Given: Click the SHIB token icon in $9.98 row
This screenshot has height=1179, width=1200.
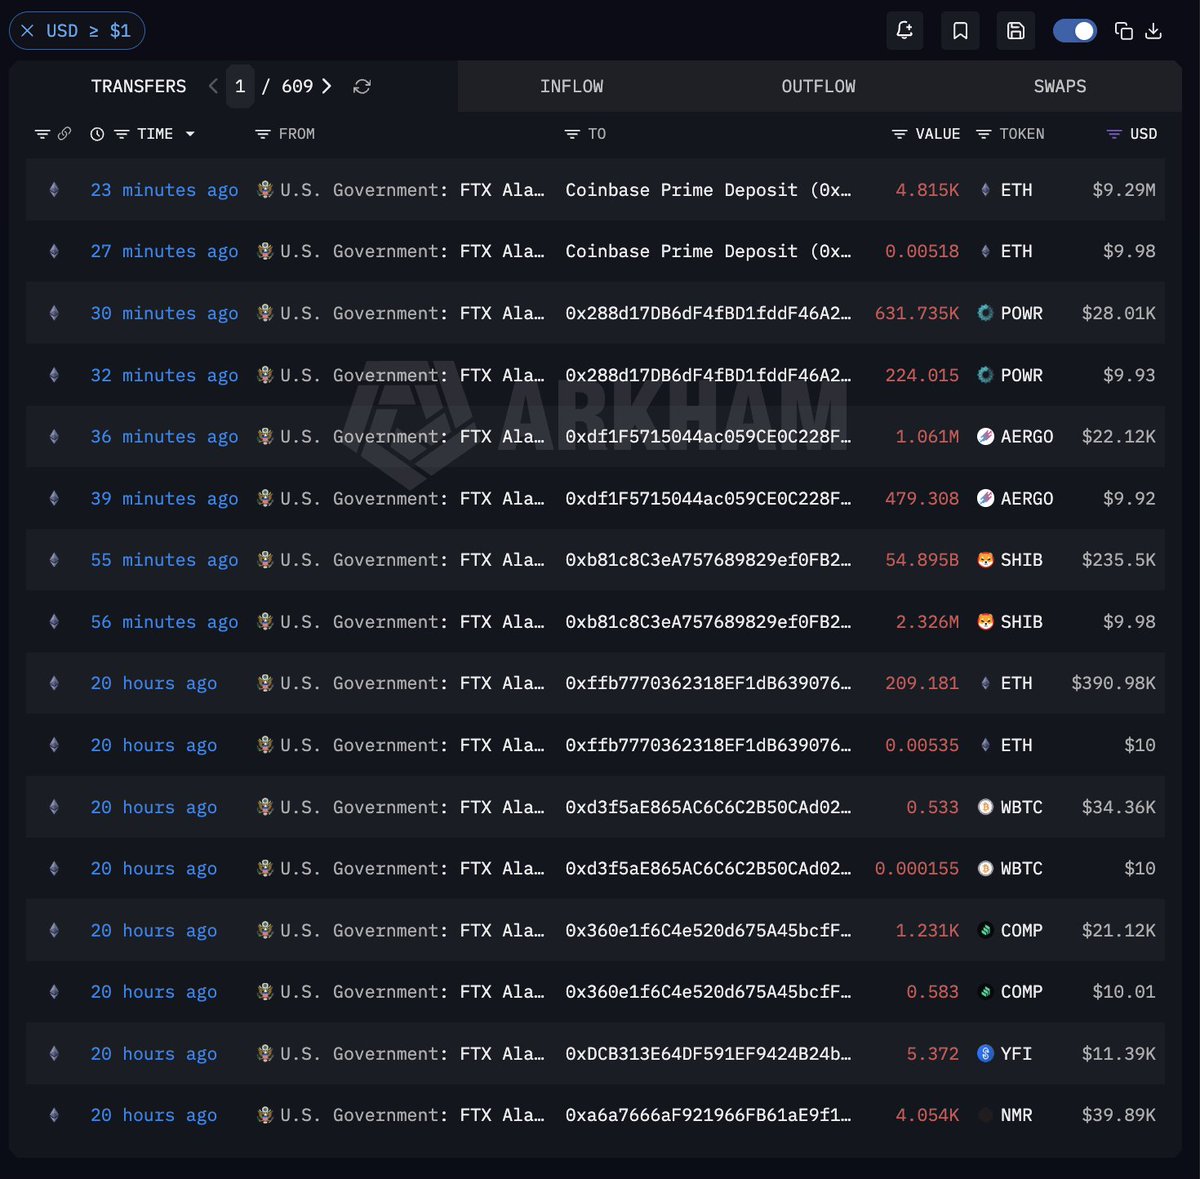Looking at the screenshot, I should [985, 622].
